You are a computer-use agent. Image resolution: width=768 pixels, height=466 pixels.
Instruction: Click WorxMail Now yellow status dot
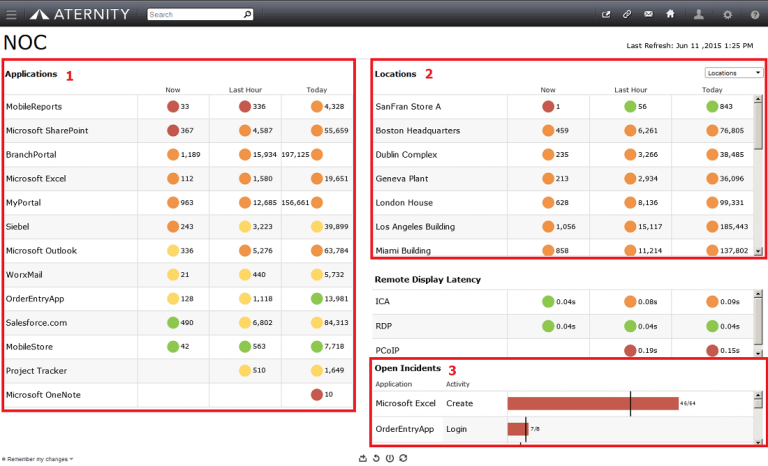click(x=173, y=274)
